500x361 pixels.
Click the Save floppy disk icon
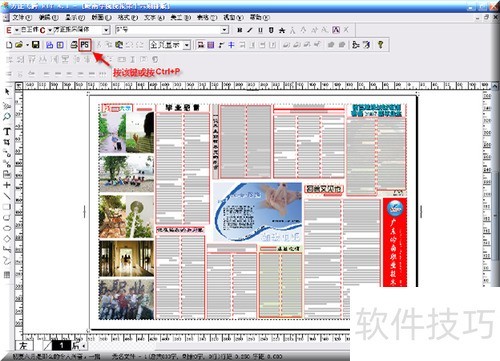tap(36, 45)
